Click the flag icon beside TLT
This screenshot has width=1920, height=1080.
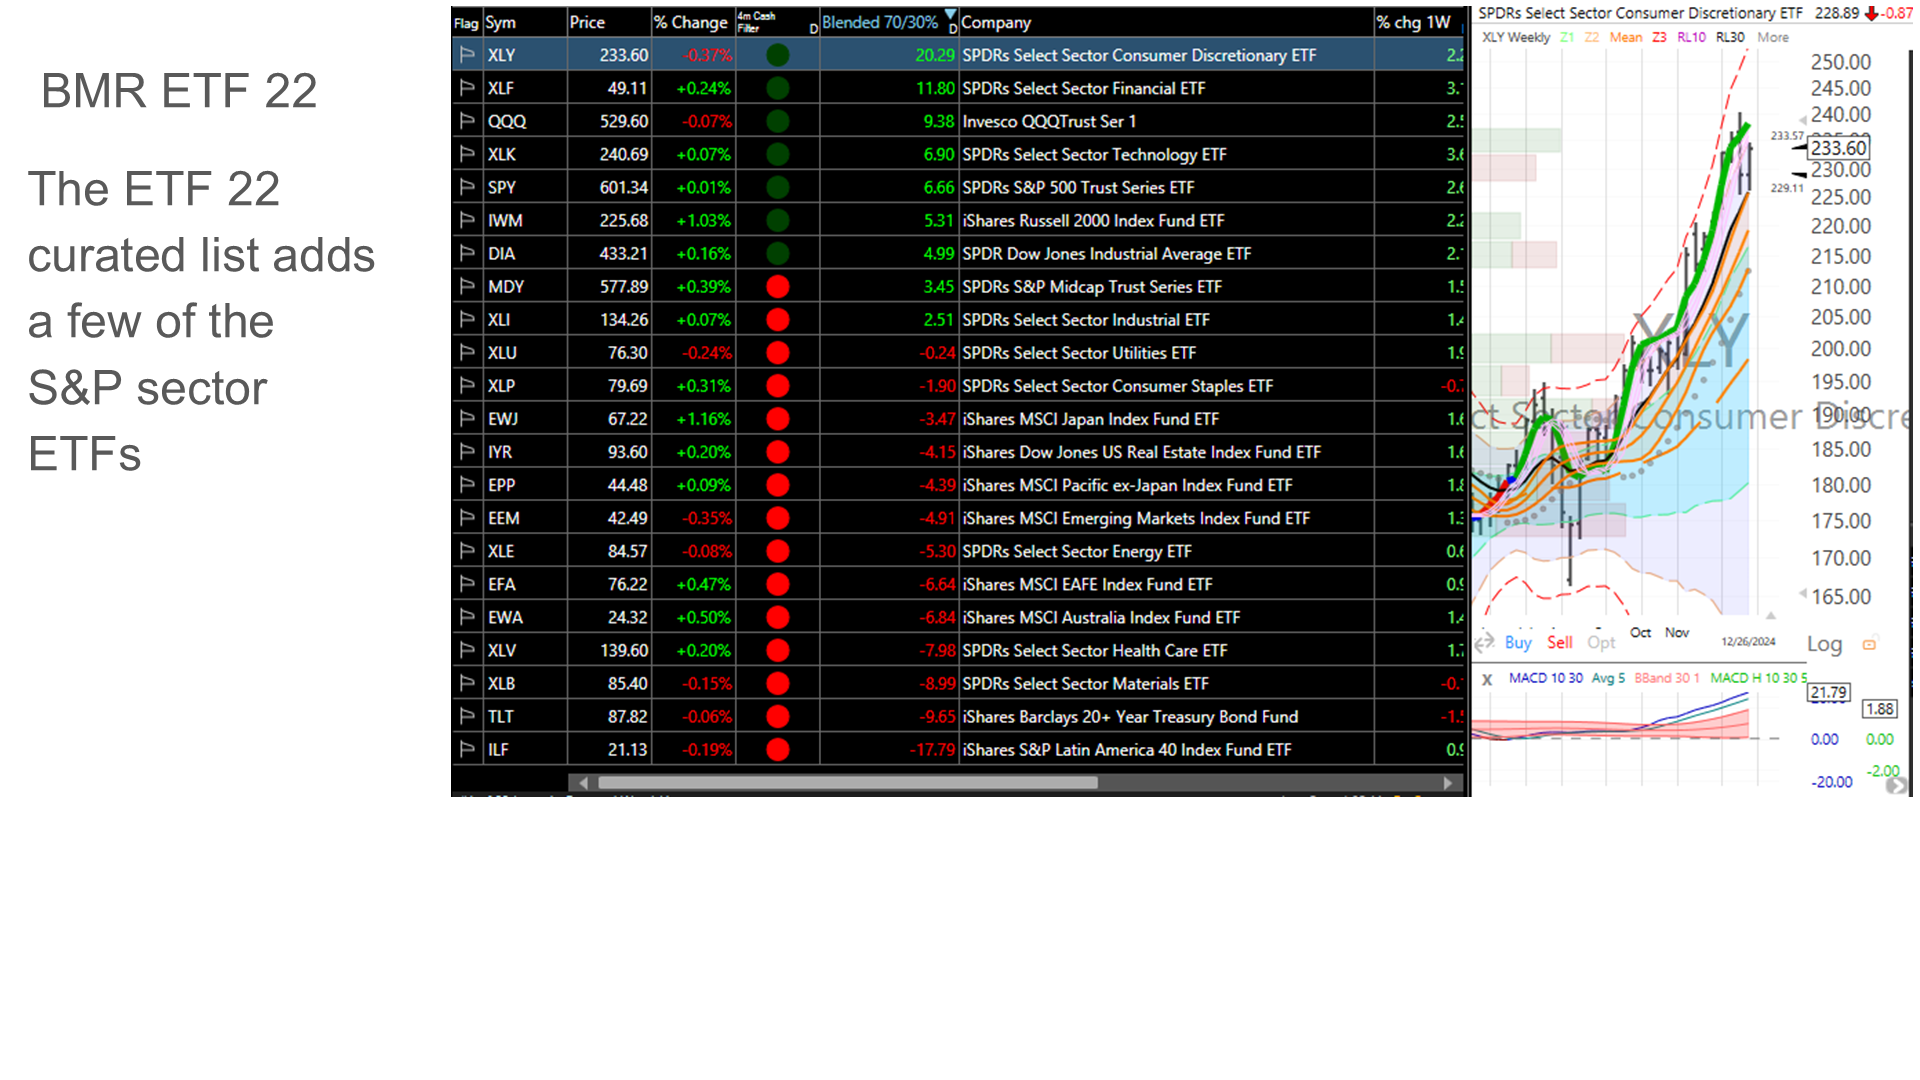pos(466,716)
